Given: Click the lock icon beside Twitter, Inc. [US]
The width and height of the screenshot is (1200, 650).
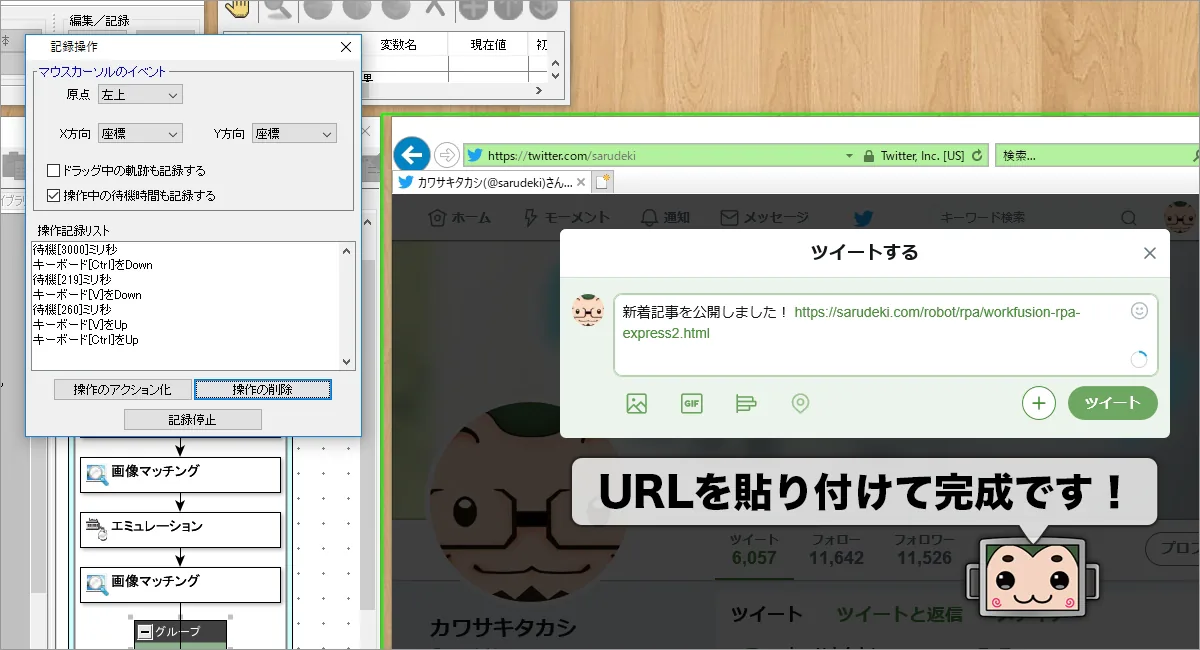Looking at the screenshot, I should pos(869,156).
